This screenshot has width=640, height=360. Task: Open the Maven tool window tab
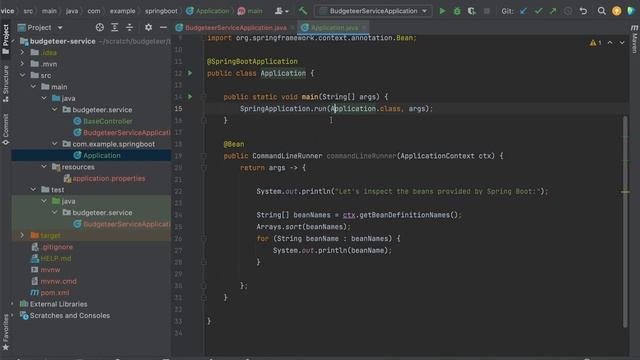pyautogui.click(x=634, y=39)
